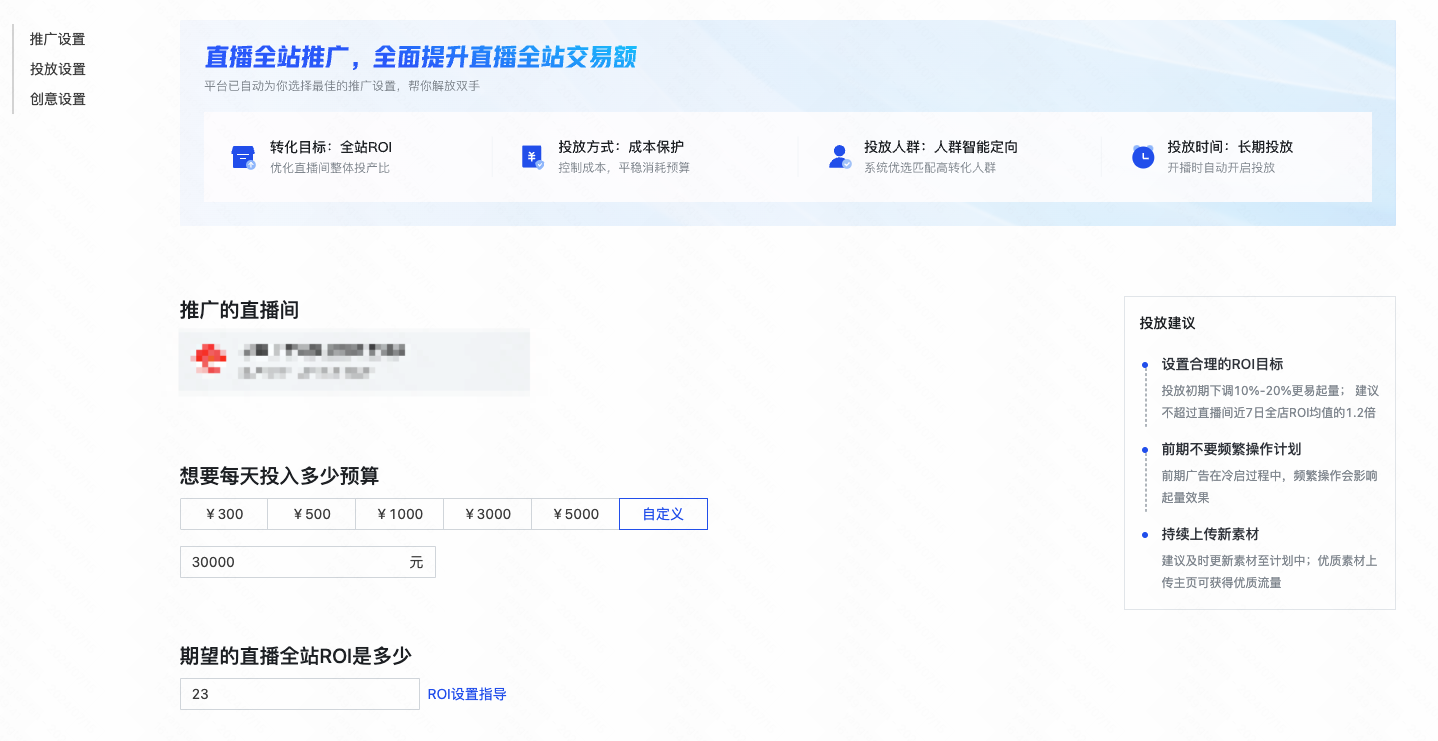The width and height of the screenshot is (1438, 741).
Task: Click the 自定义 custom budget button
Action: (663, 513)
